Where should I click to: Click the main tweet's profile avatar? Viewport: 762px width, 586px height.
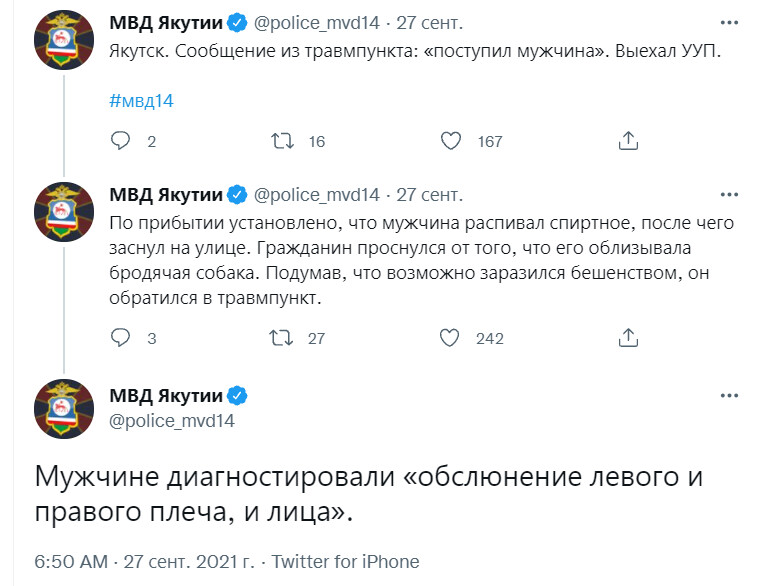[64, 409]
